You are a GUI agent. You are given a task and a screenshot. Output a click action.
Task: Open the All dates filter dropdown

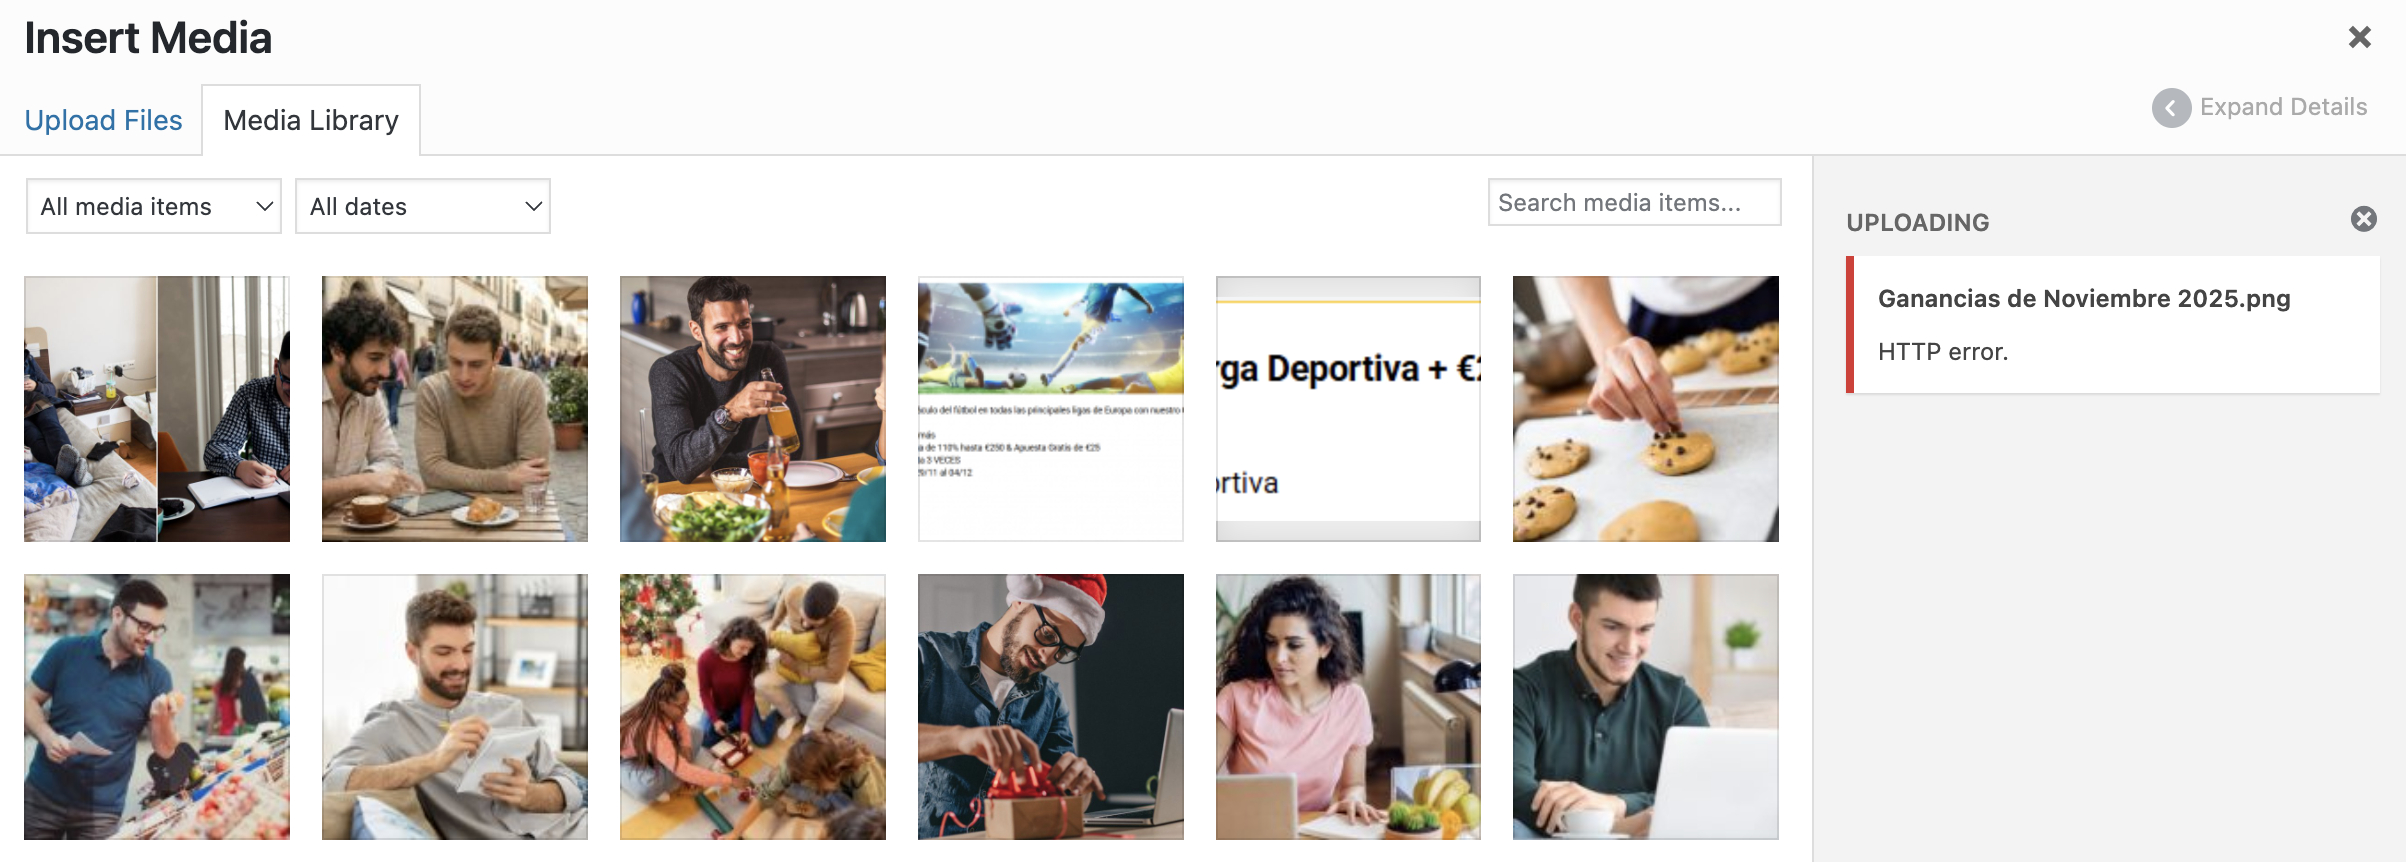coord(423,206)
